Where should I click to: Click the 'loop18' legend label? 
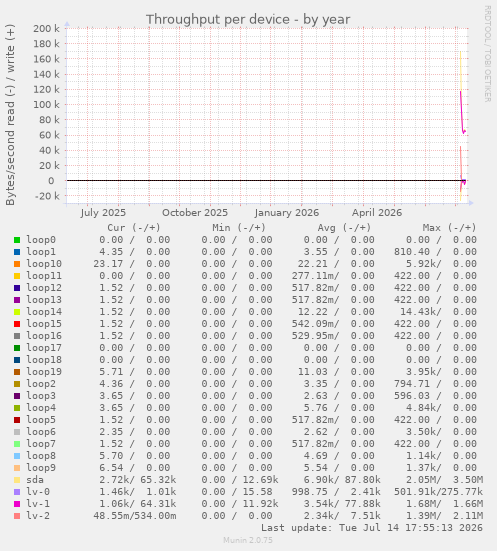44,359
